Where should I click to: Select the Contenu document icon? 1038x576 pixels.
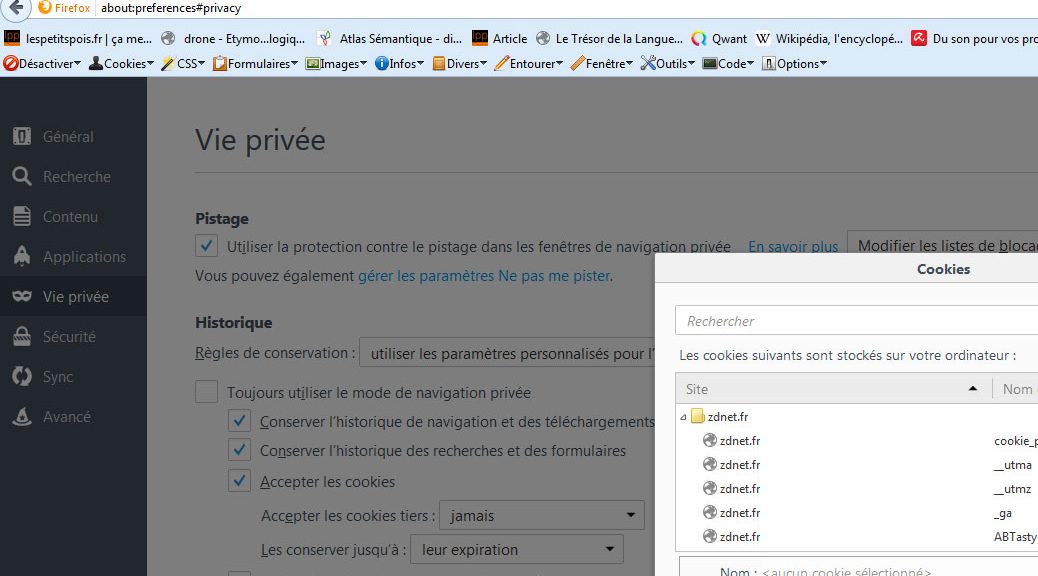(x=22, y=217)
